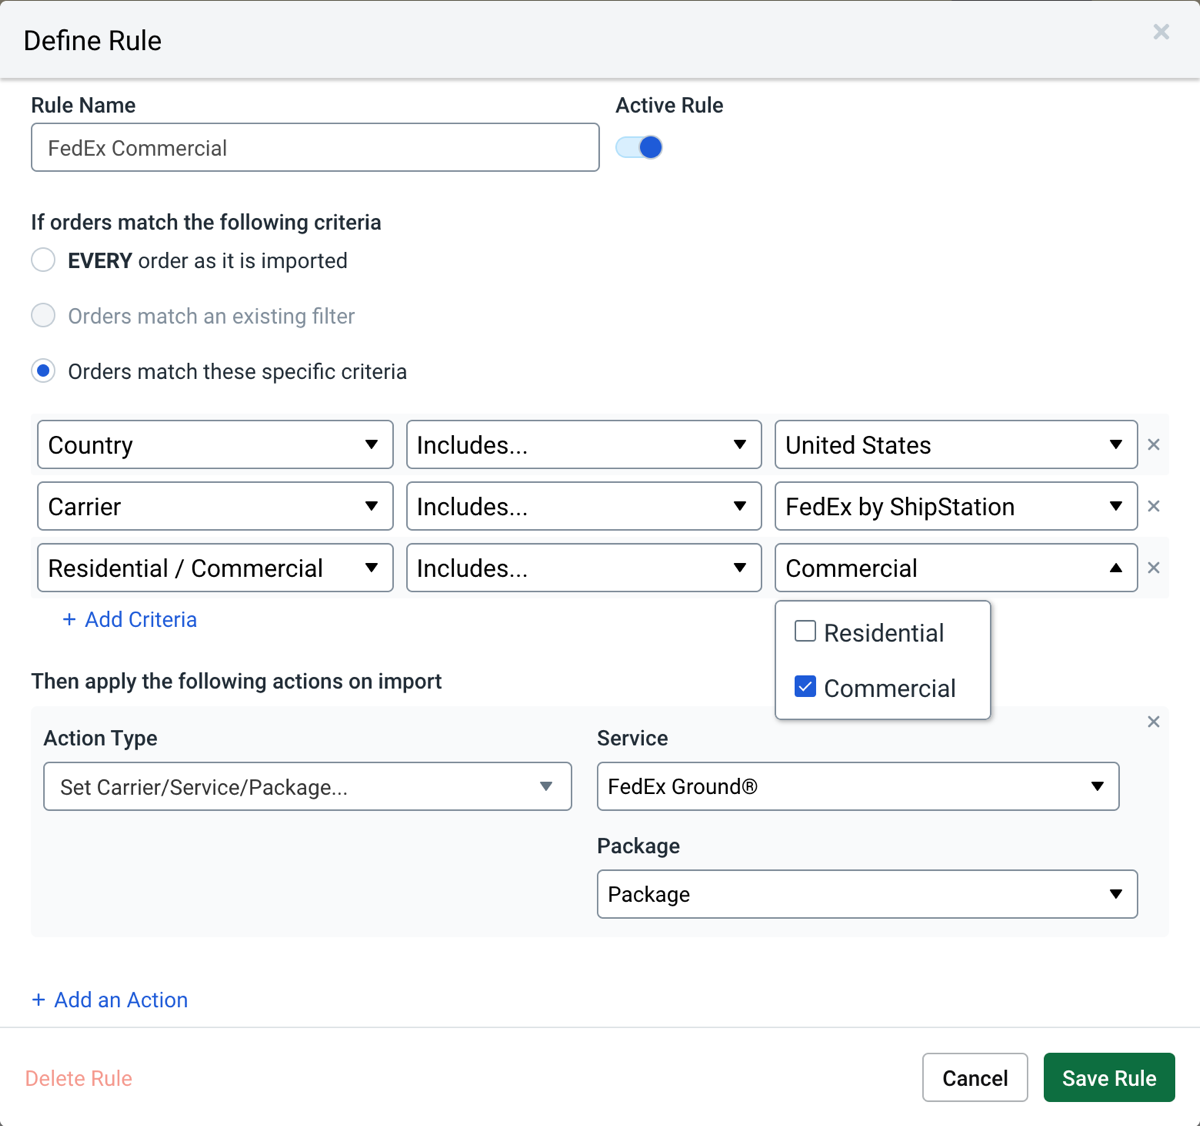Uncheck the Commercial checkbox
Screen dimensions: 1200x1126
[805, 687]
